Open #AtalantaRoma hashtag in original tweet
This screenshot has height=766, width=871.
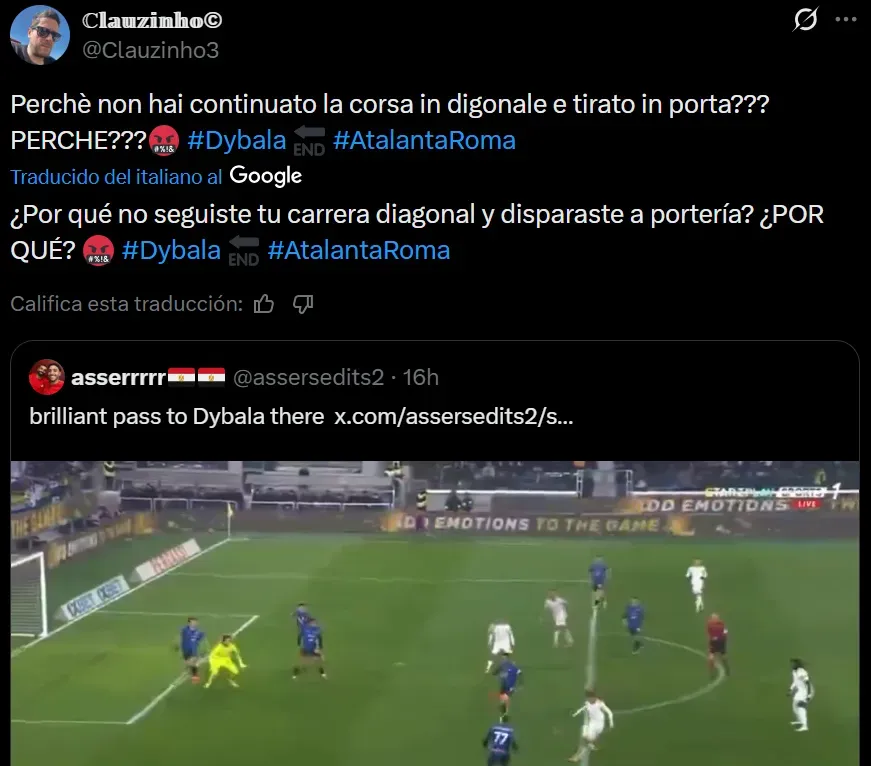(x=424, y=140)
